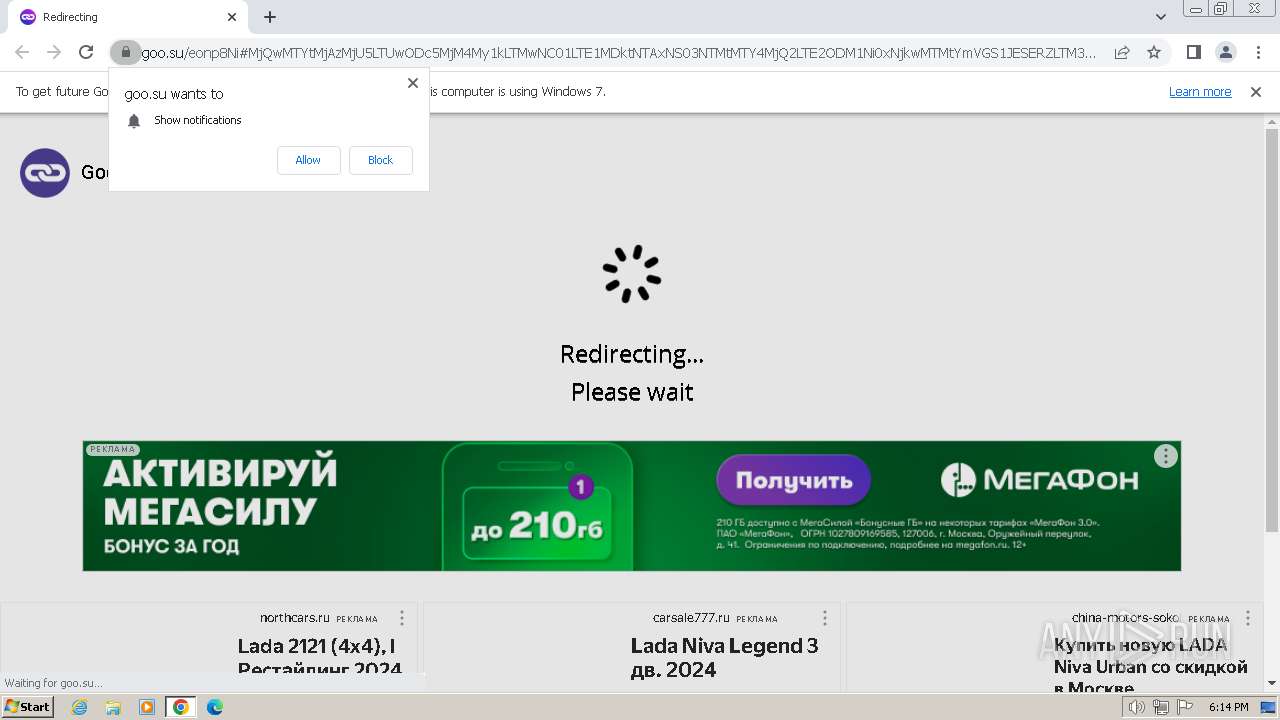The width and height of the screenshot is (1280, 720).
Task: Open Action Center flag icon
Action: point(1184,707)
